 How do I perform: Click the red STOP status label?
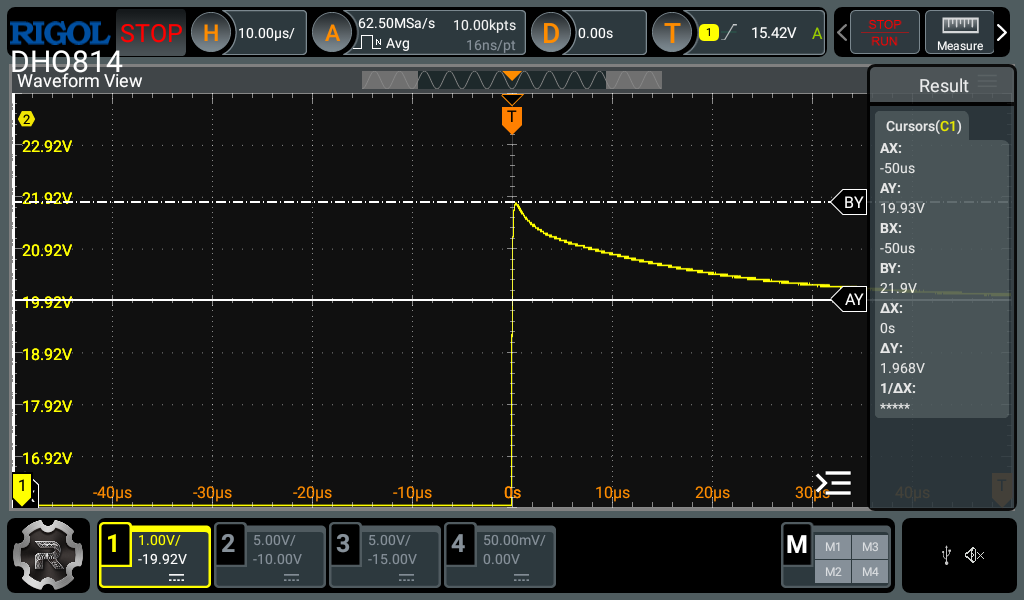click(x=151, y=33)
